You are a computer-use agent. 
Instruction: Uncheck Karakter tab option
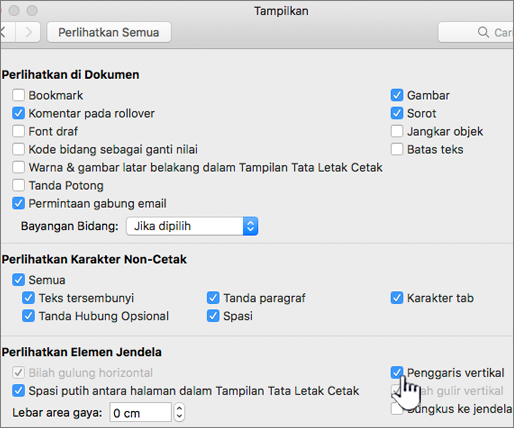point(397,298)
